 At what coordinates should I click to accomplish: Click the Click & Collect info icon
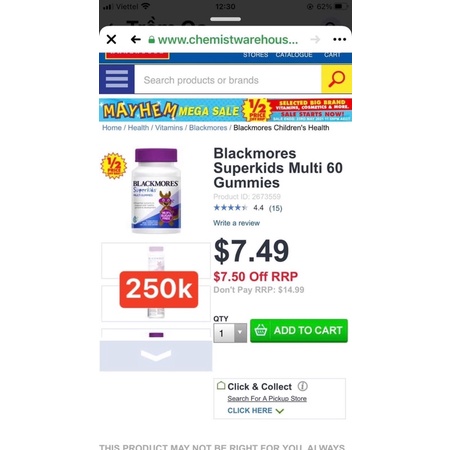303,386
